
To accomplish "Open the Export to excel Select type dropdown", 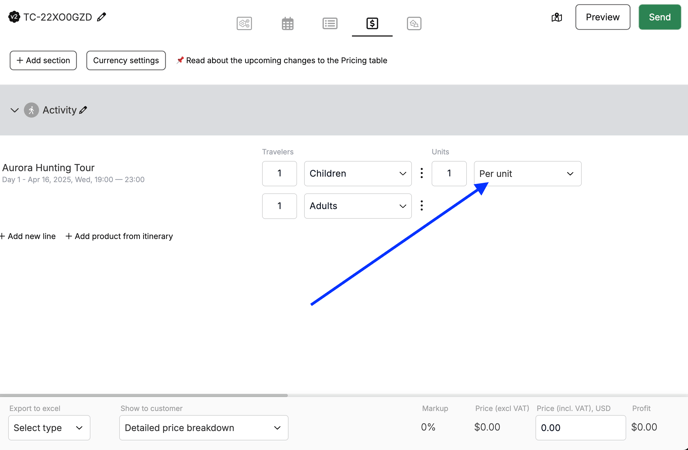I will pyautogui.click(x=49, y=428).
